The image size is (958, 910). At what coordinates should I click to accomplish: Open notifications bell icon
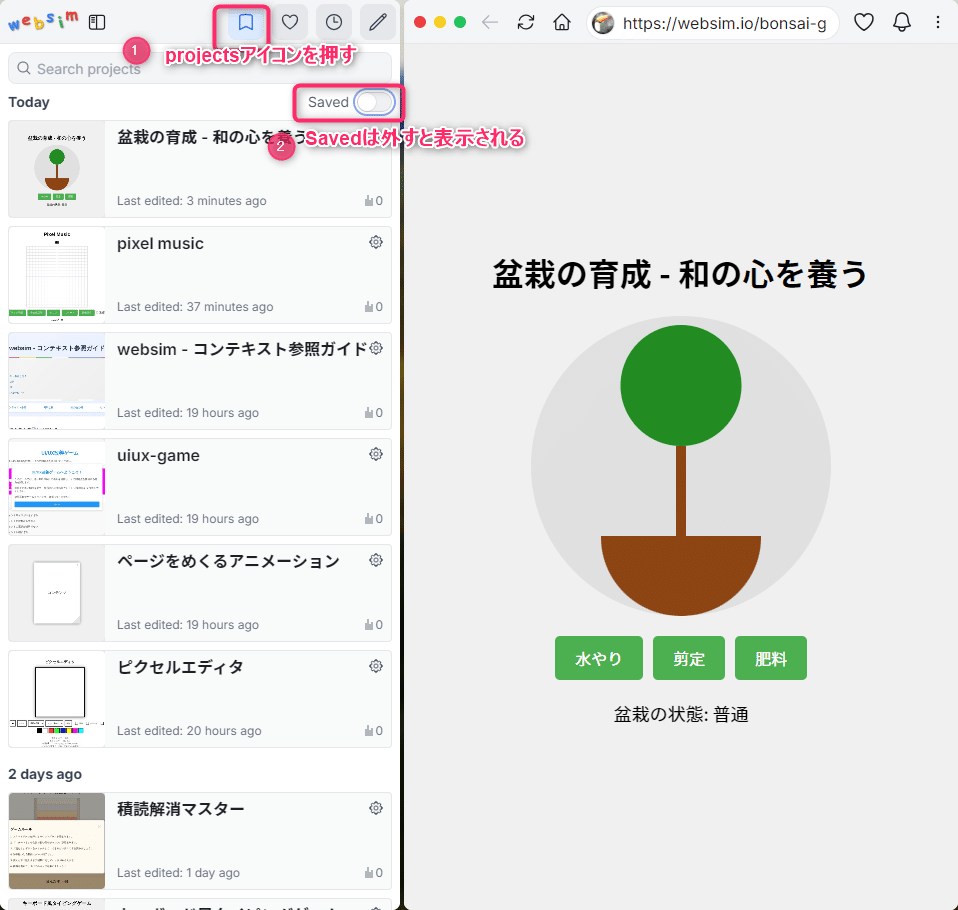pyautogui.click(x=902, y=23)
